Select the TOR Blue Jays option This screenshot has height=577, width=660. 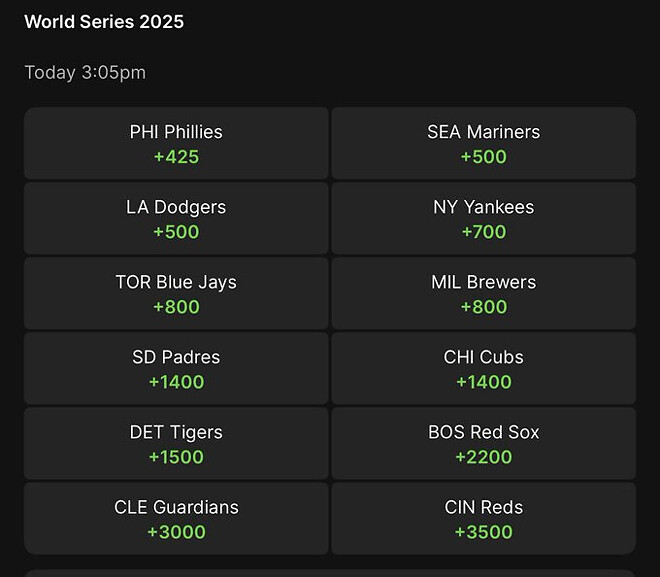[176, 293]
